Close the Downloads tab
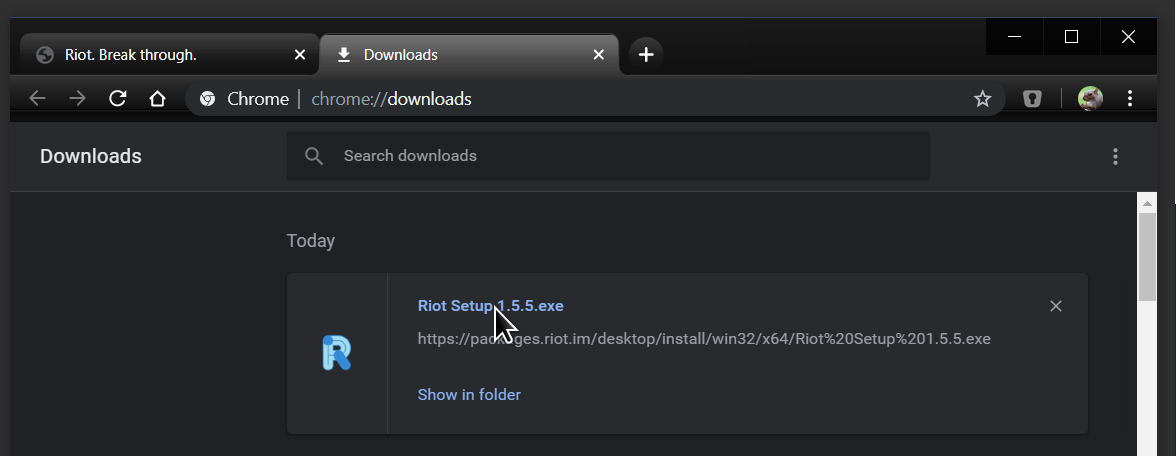This screenshot has height=456, width=1176. click(599, 55)
